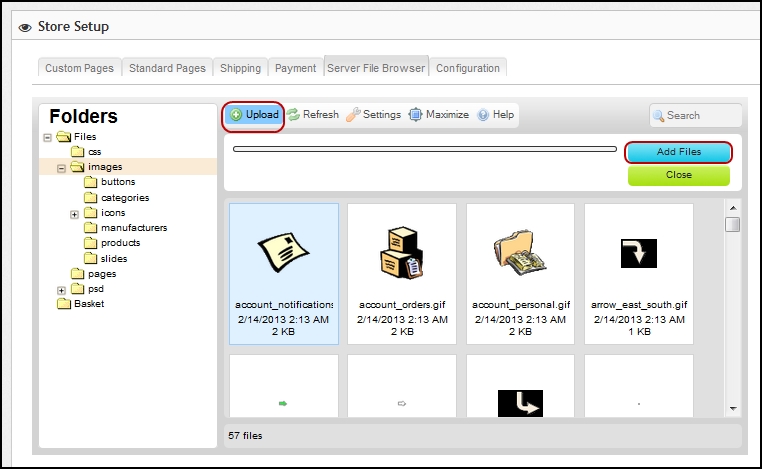Viewport: 762px width, 469px height.
Task: Collapse the Files root tree node
Action: (x=48, y=138)
